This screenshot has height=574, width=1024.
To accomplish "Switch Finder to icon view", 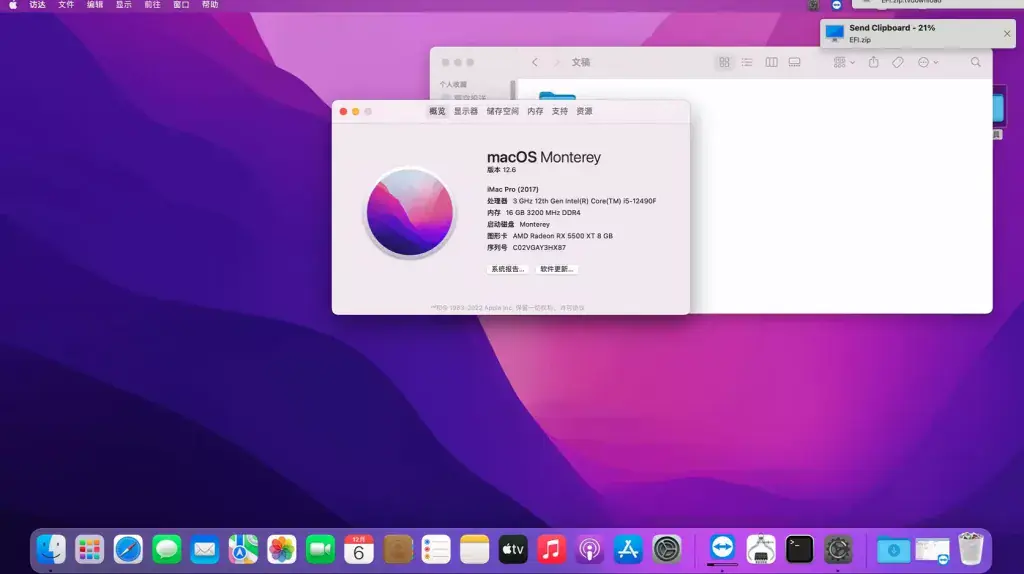I will click(724, 62).
